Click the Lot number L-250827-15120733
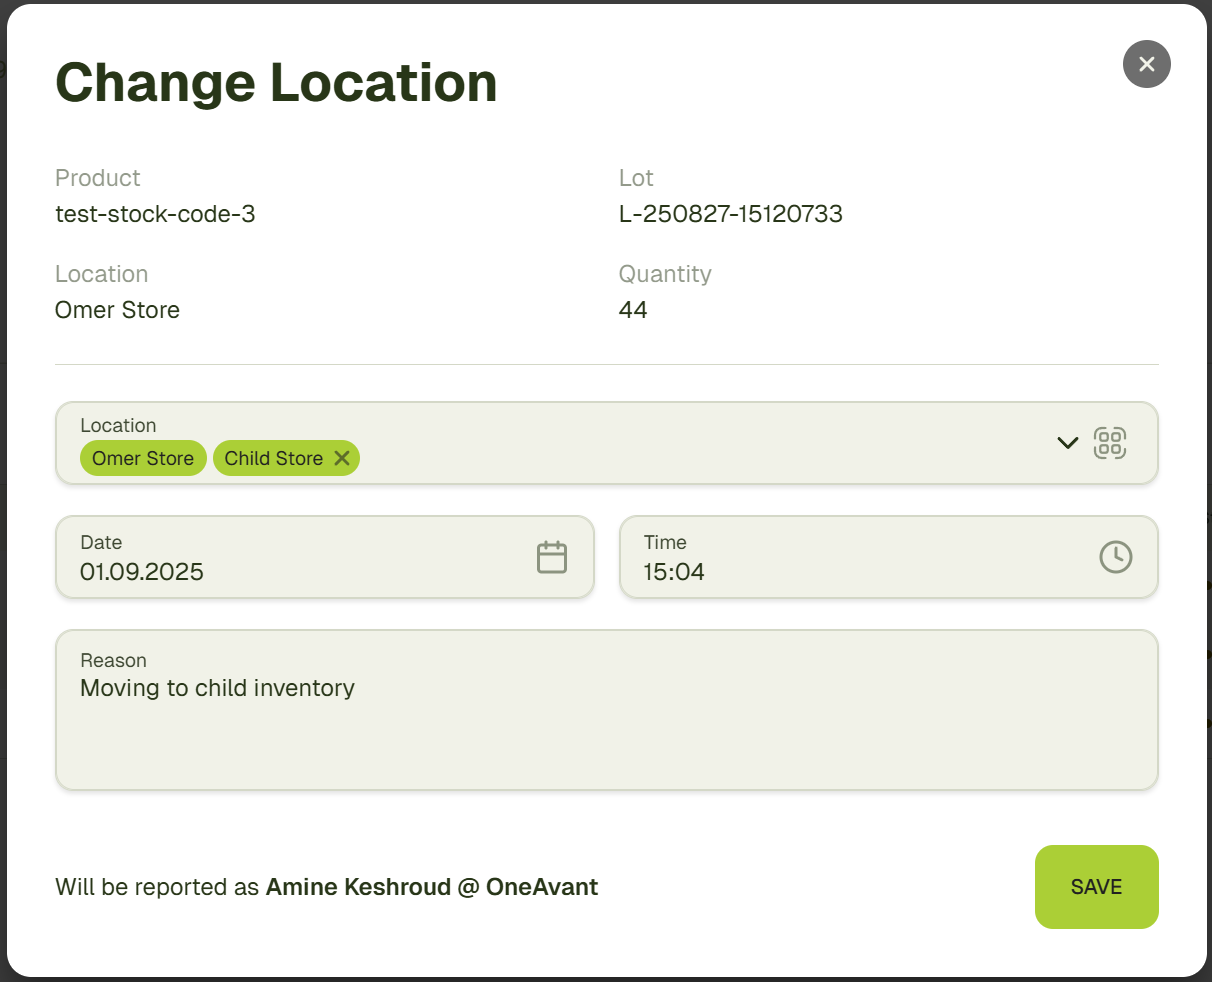 [730, 214]
